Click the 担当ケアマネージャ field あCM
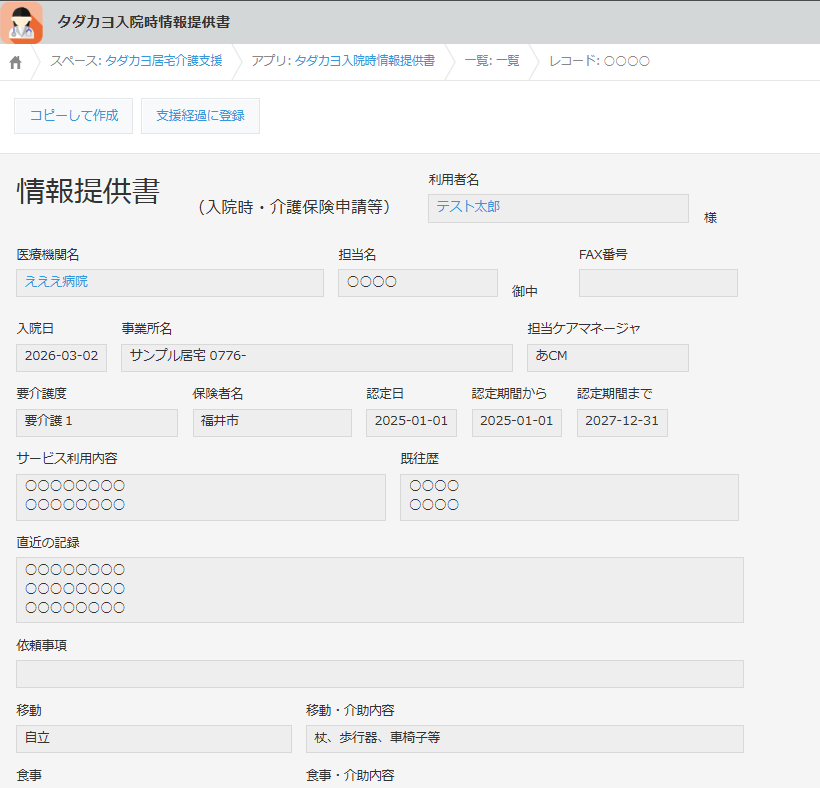 point(607,357)
